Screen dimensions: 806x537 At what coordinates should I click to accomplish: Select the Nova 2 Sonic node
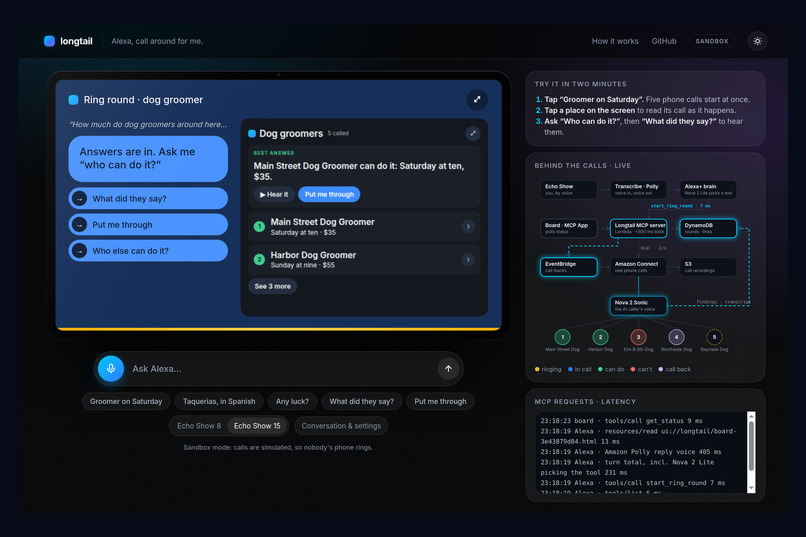638,305
